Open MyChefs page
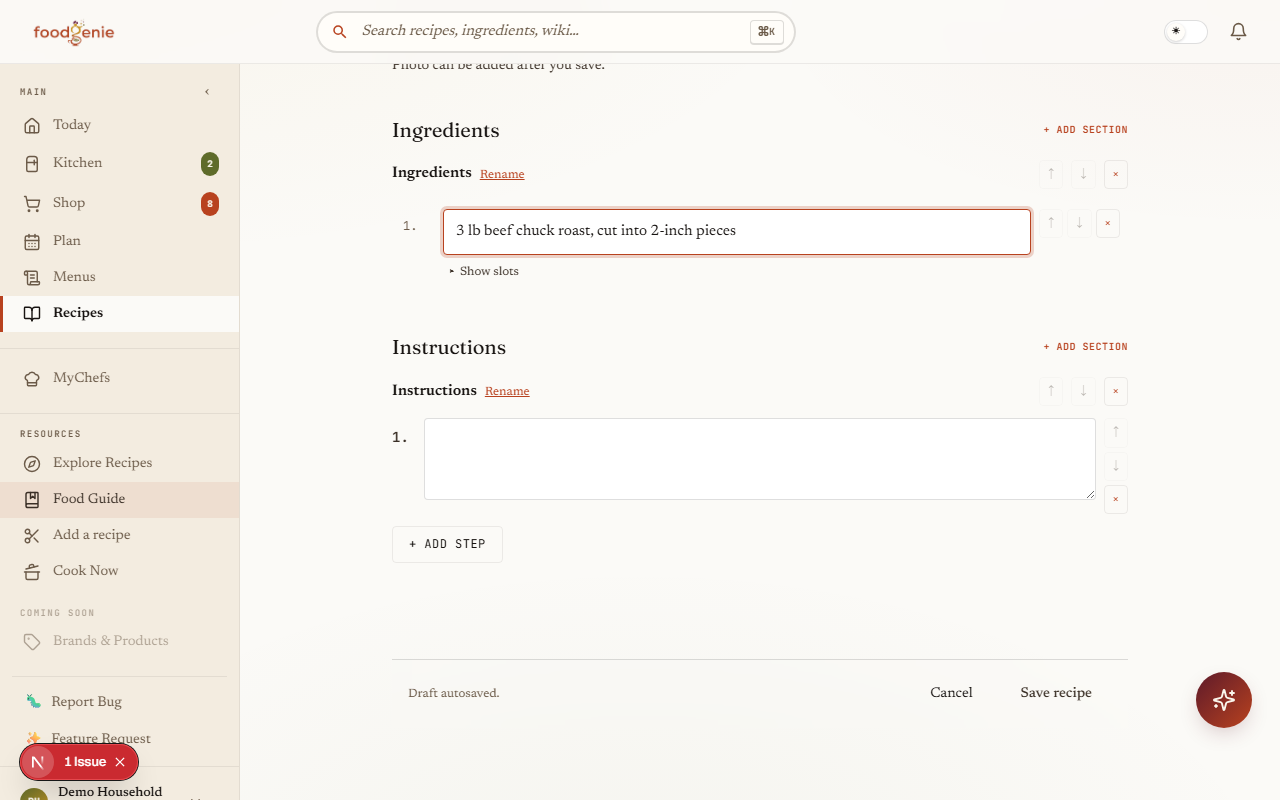This screenshot has width=1280, height=800. coord(120,378)
